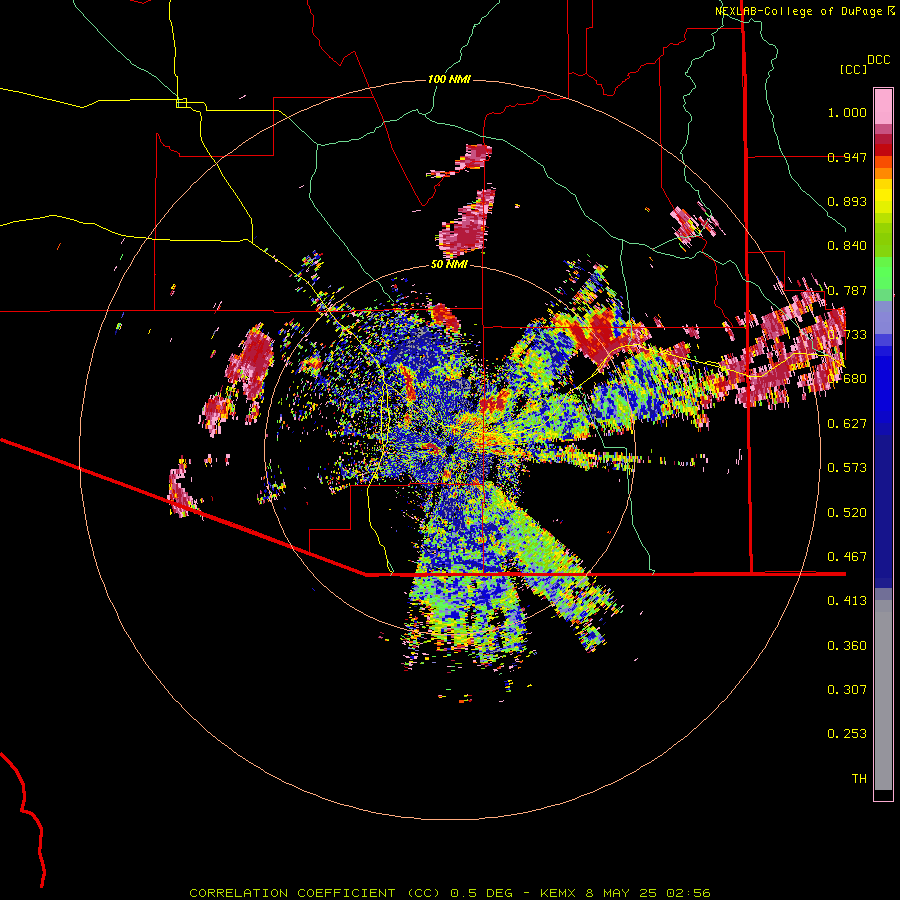The width and height of the screenshot is (900, 900).
Task: Click the [CC] units label
Action: tap(853, 69)
